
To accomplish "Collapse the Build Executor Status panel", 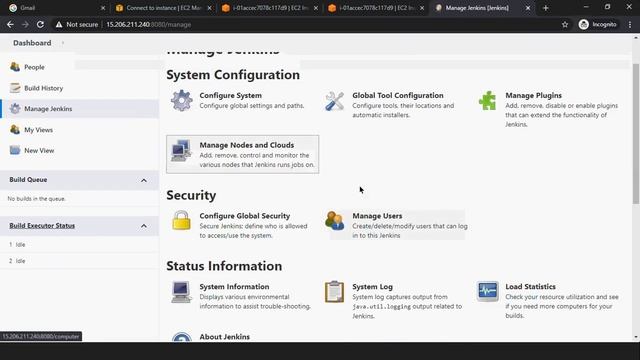I will pyautogui.click(x=144, y=226).
